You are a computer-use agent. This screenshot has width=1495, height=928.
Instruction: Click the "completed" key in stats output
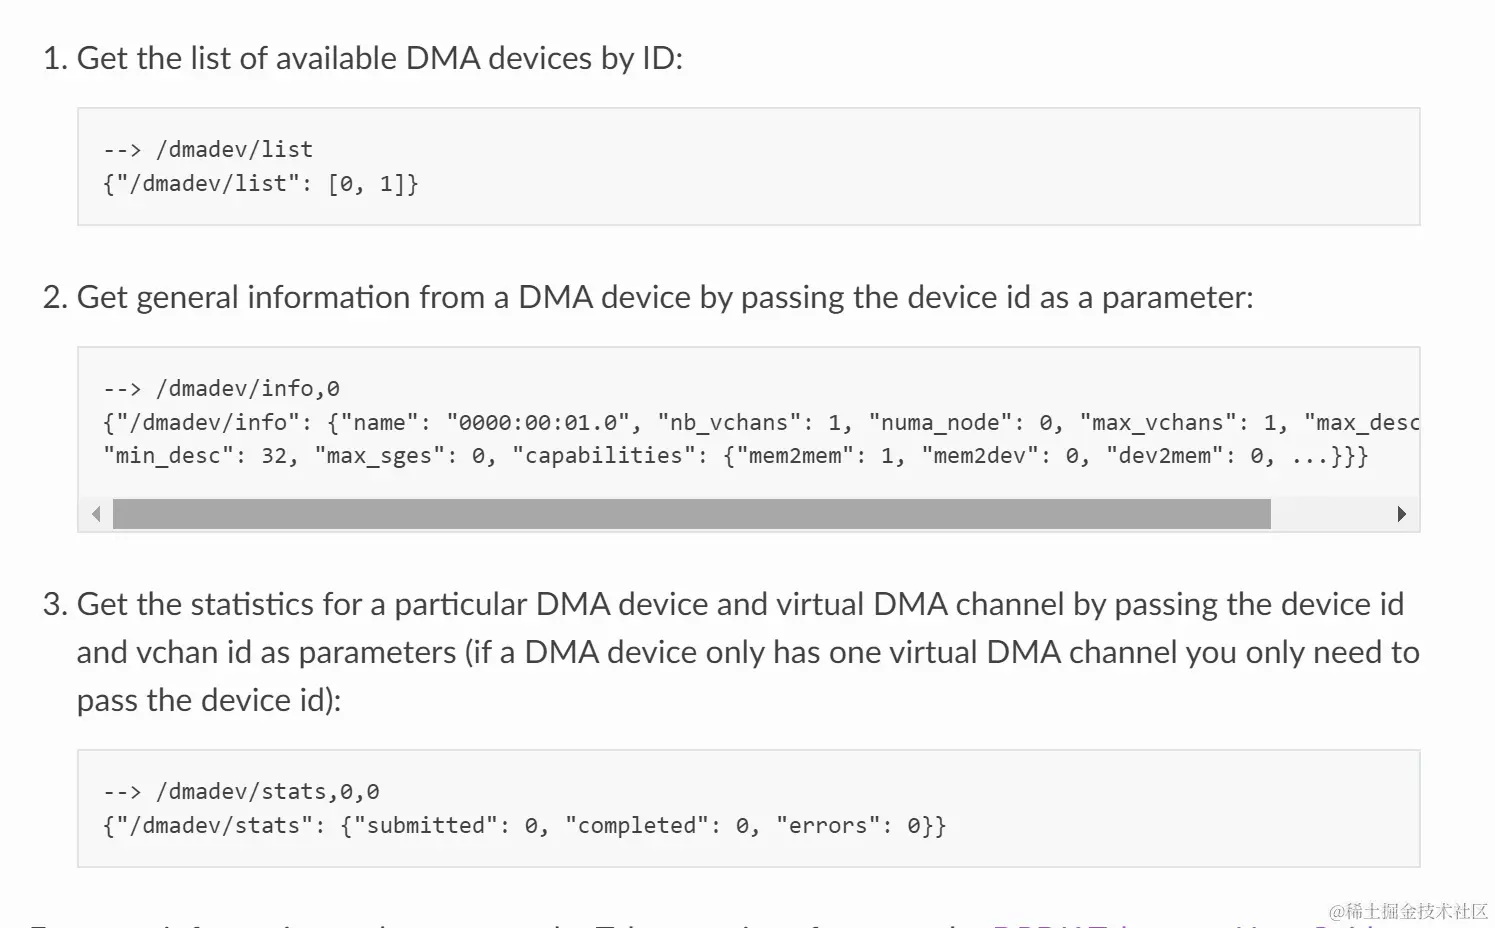pyautogui.click(x=637, y=826)
